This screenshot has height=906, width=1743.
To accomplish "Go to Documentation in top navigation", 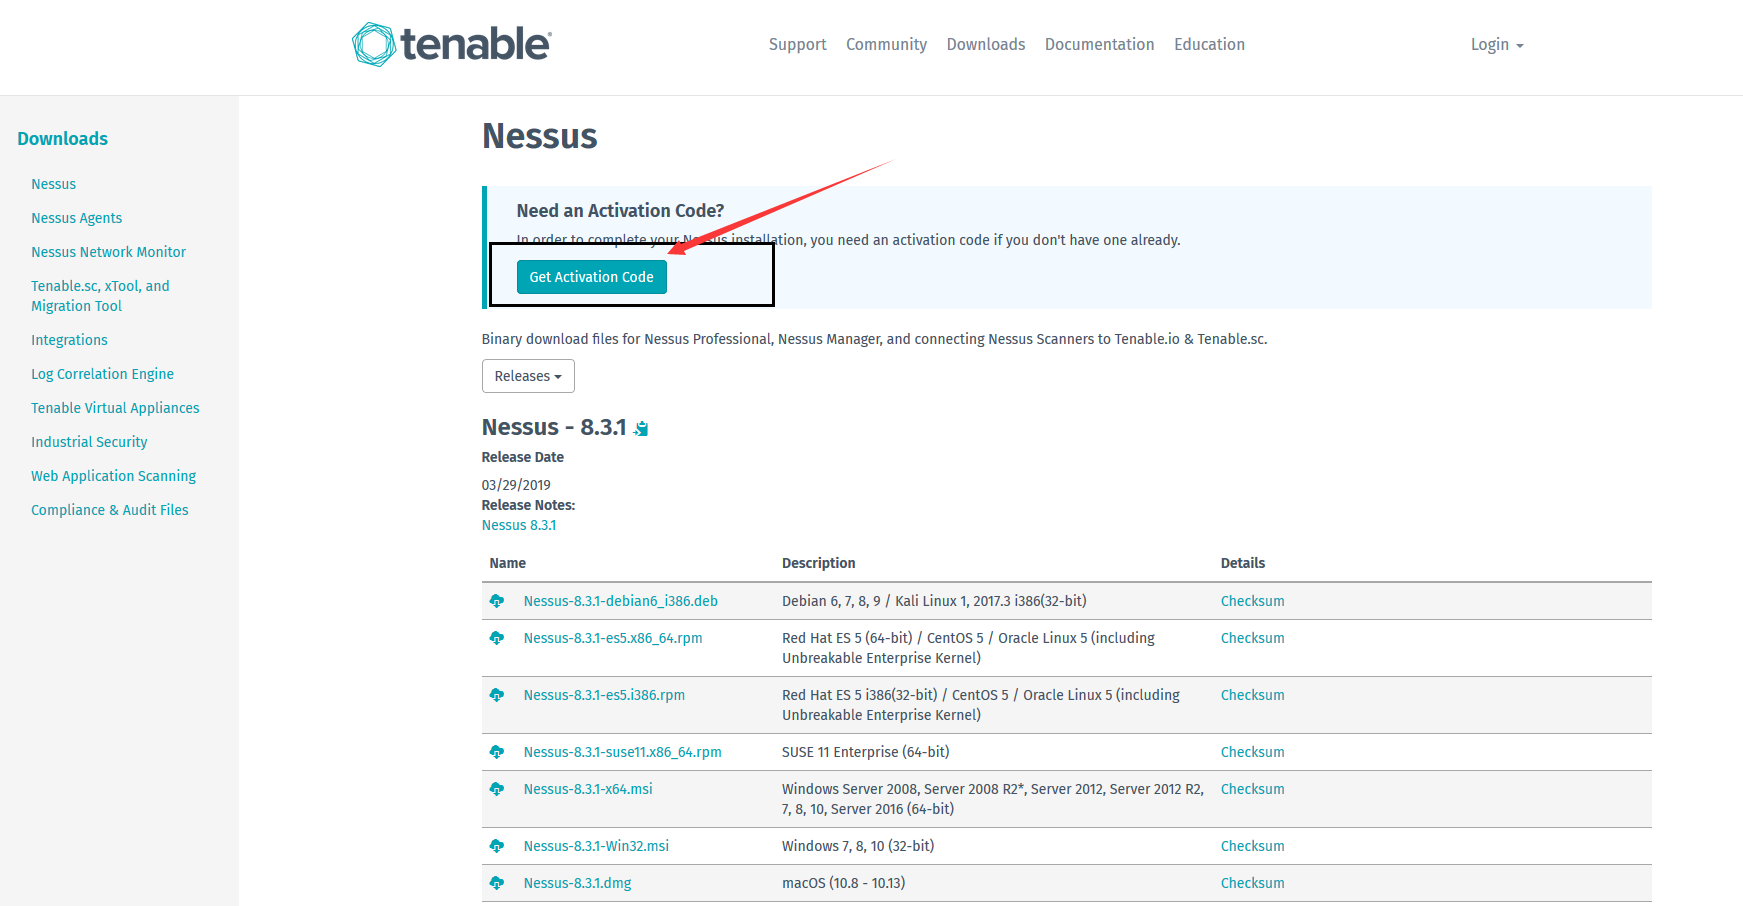I will 1099,45.
